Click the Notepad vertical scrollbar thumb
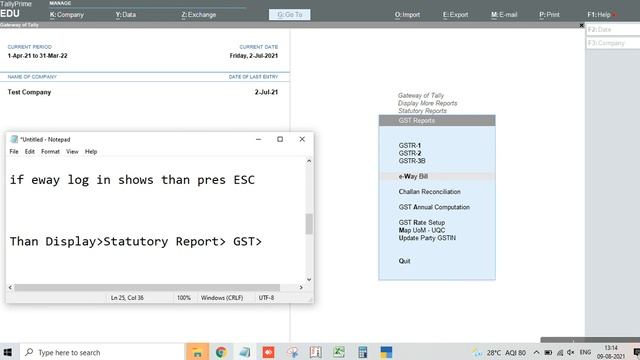640x360 pixels. (309, 224)
